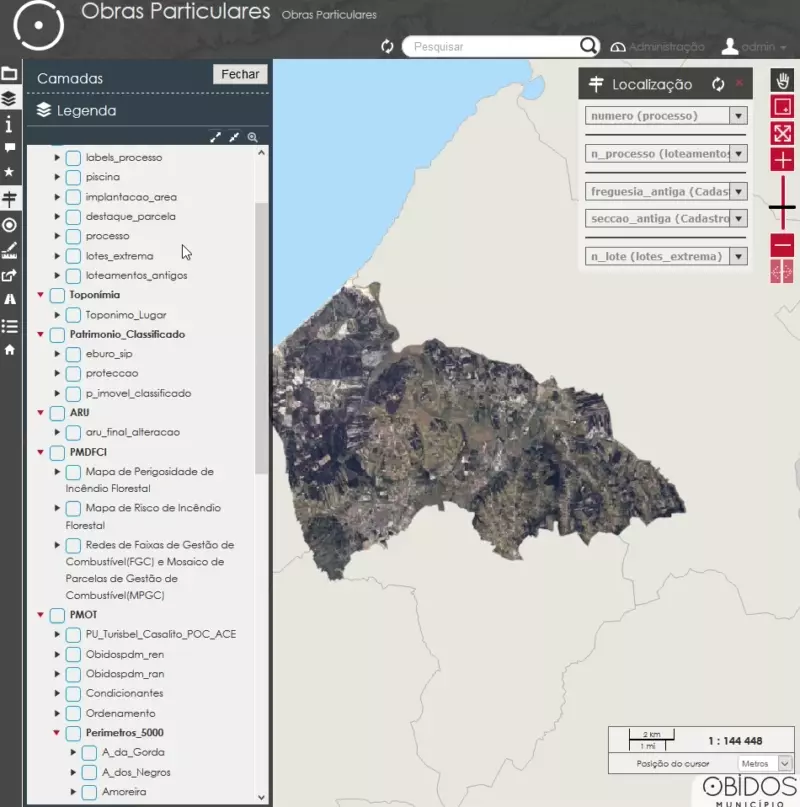Zoom to full map extent

(782, 133)
